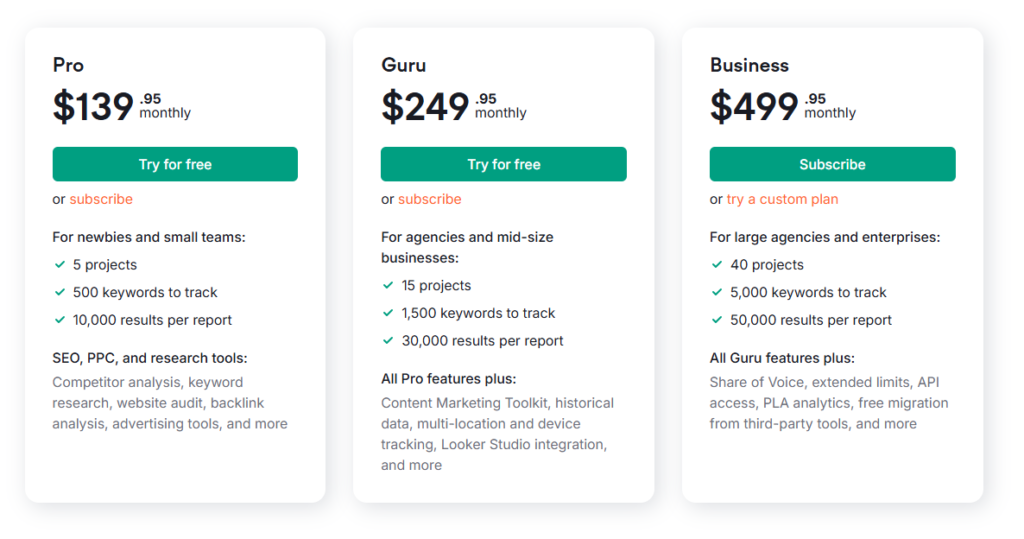The width and height of the screenshot is (1024, 539).
Task: Click checkmark icon beside 5,000 keywords to track
Action: 717,292
